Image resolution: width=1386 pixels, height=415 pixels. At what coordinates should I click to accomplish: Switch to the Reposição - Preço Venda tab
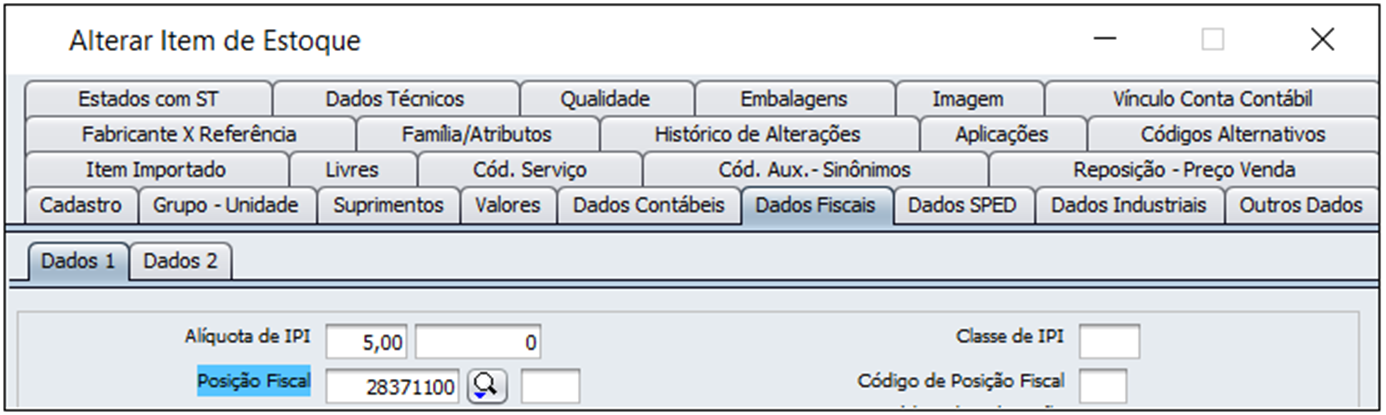(x=1184, y=170)
